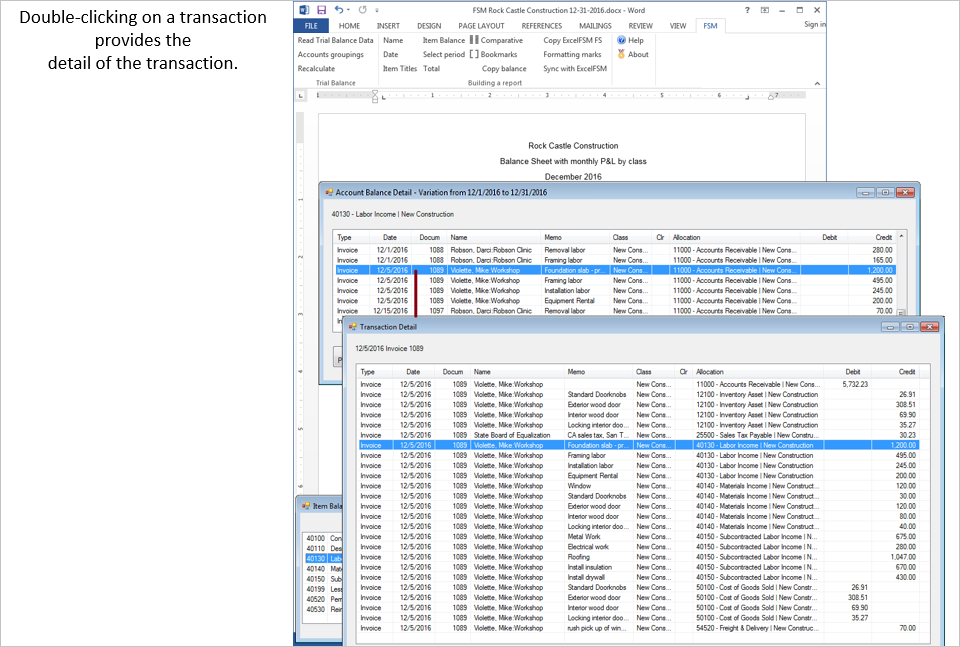Select the Install drywall 430.00 row
This screenshot has height=647, width=960.
click(638, 577)
